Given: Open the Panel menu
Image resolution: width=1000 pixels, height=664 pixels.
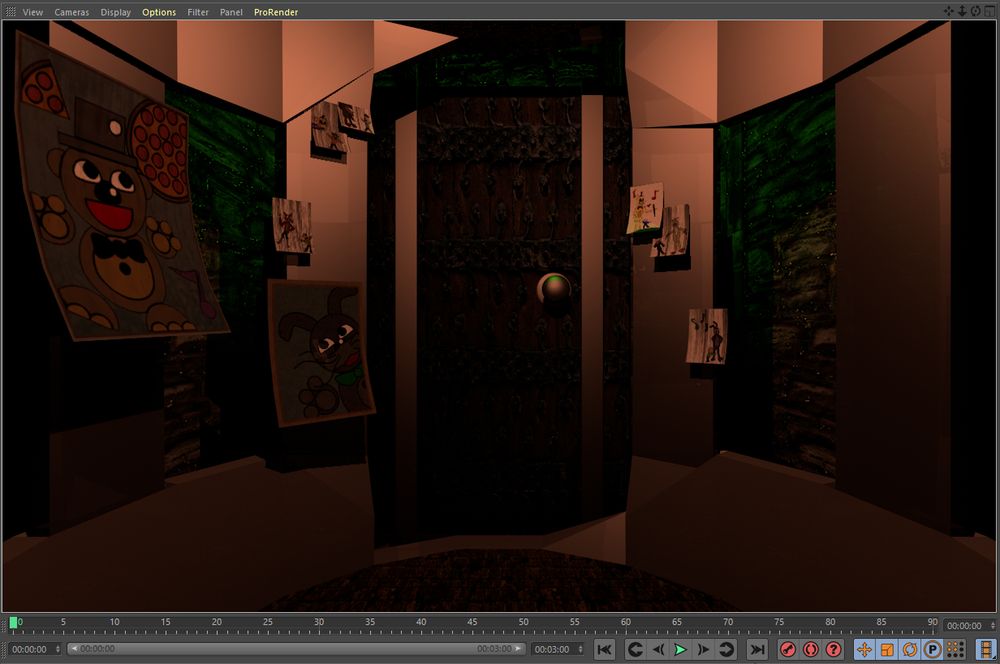Looking at the screenshot, I should 231,12.
